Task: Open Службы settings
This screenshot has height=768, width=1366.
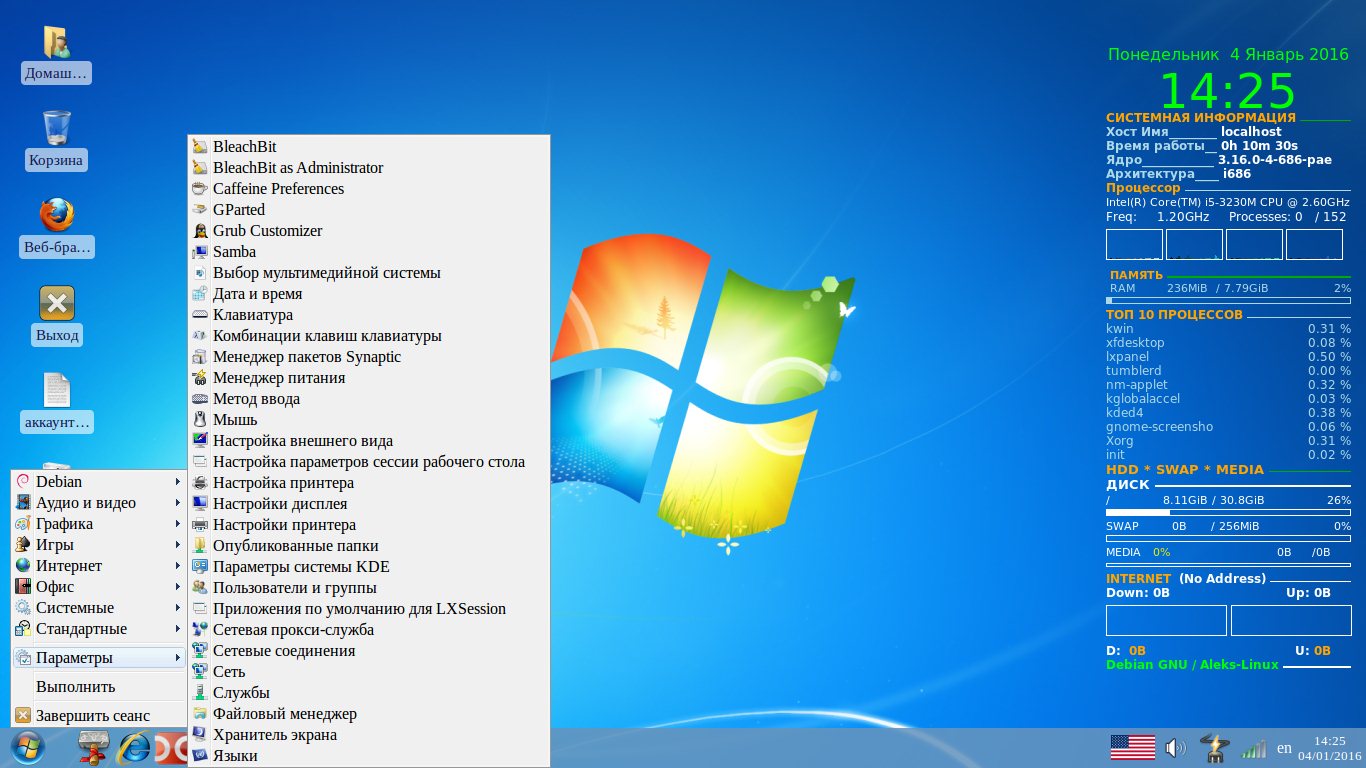Action: pyautogui.click(x=369, y=692)
